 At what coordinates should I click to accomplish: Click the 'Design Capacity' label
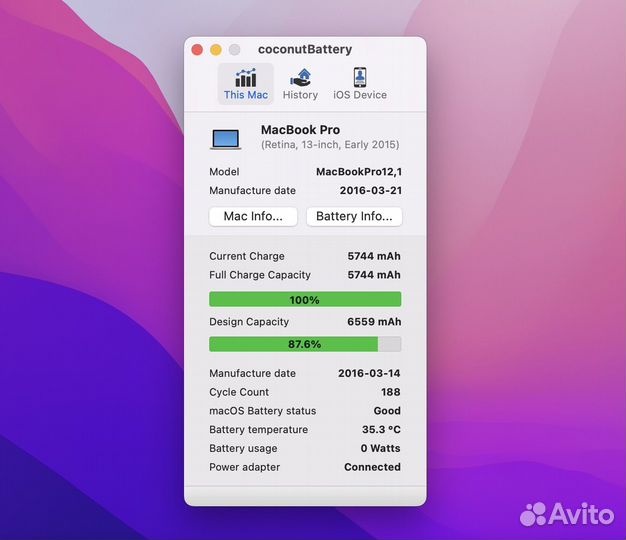(249, 322)
